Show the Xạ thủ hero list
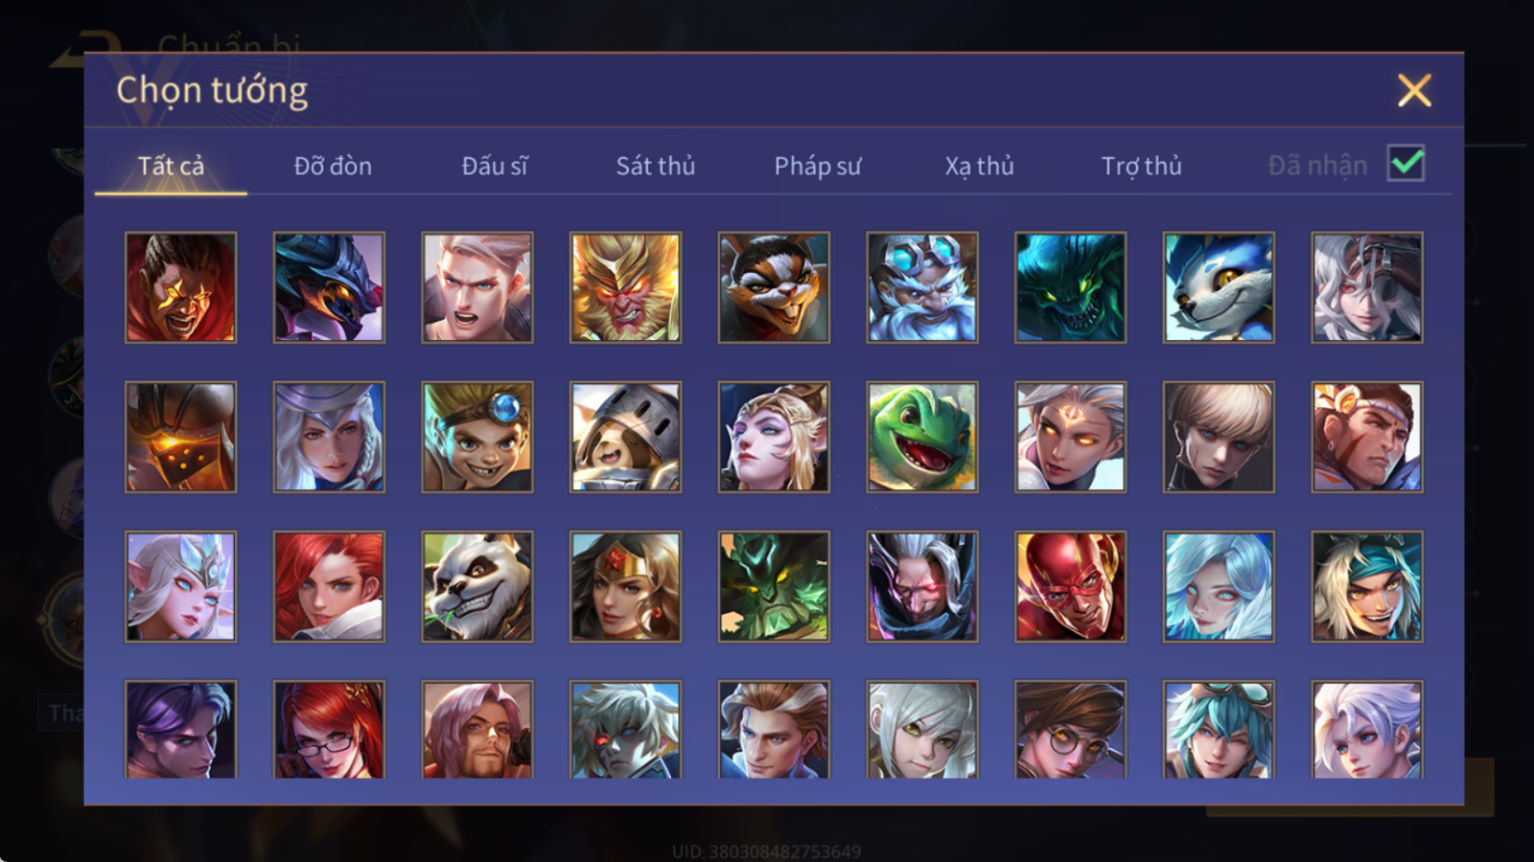Viewport: 1534px width, 862px height. click(979, 166)
